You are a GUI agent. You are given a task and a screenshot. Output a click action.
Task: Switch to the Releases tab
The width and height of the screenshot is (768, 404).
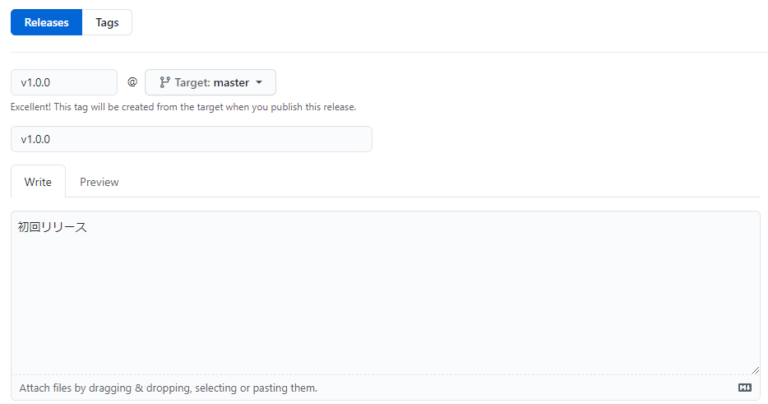click(46, 22)
